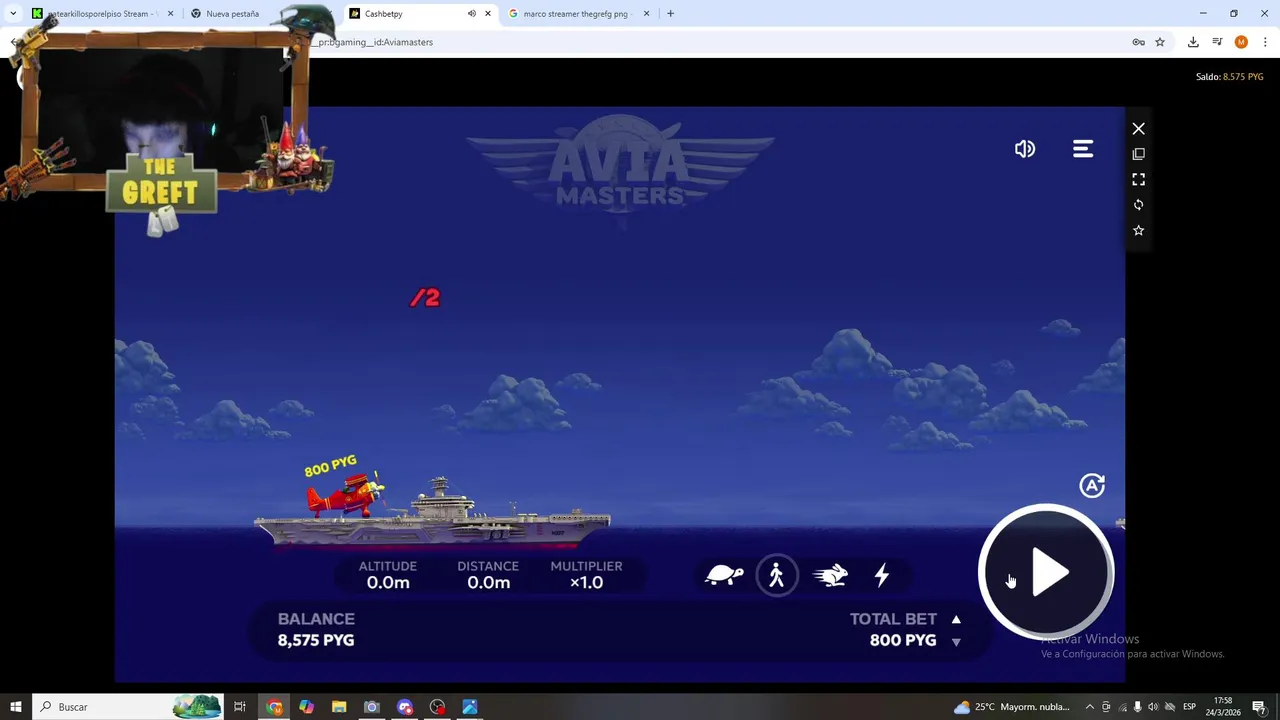
Task: Increase total bet with up arrow
Action: pos(956,620)
